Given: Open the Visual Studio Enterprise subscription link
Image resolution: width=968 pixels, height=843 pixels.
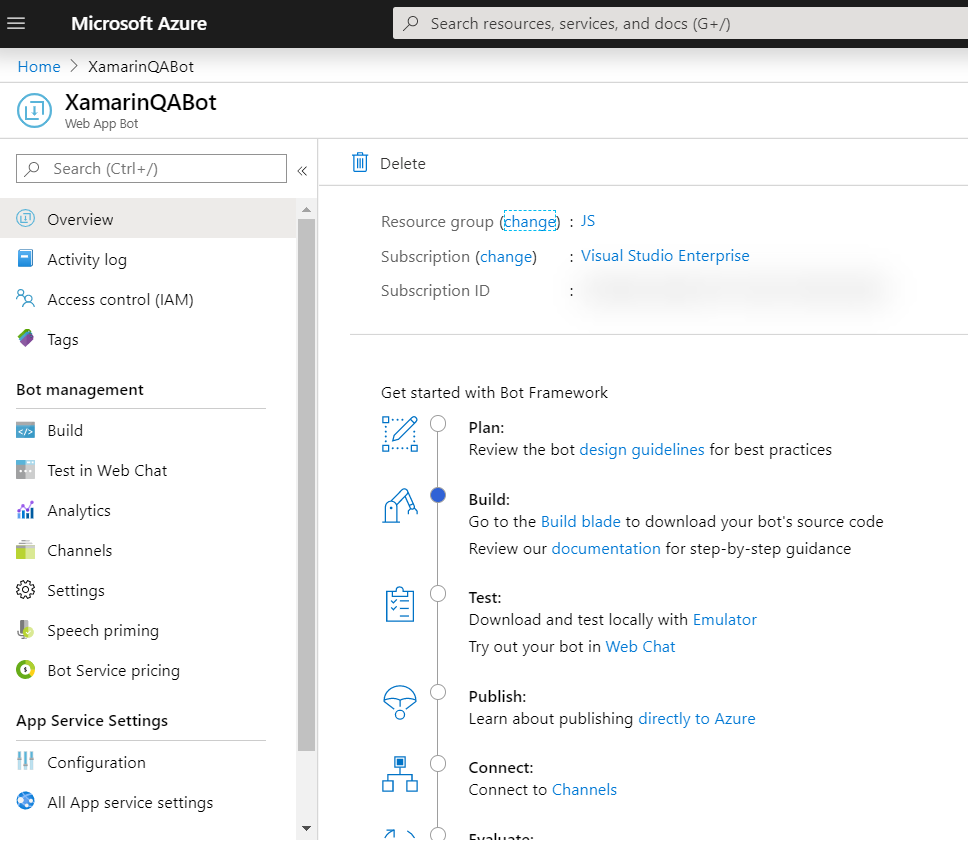Looking at the screenshot, I should pyautogui.click(x=665, y=255).
